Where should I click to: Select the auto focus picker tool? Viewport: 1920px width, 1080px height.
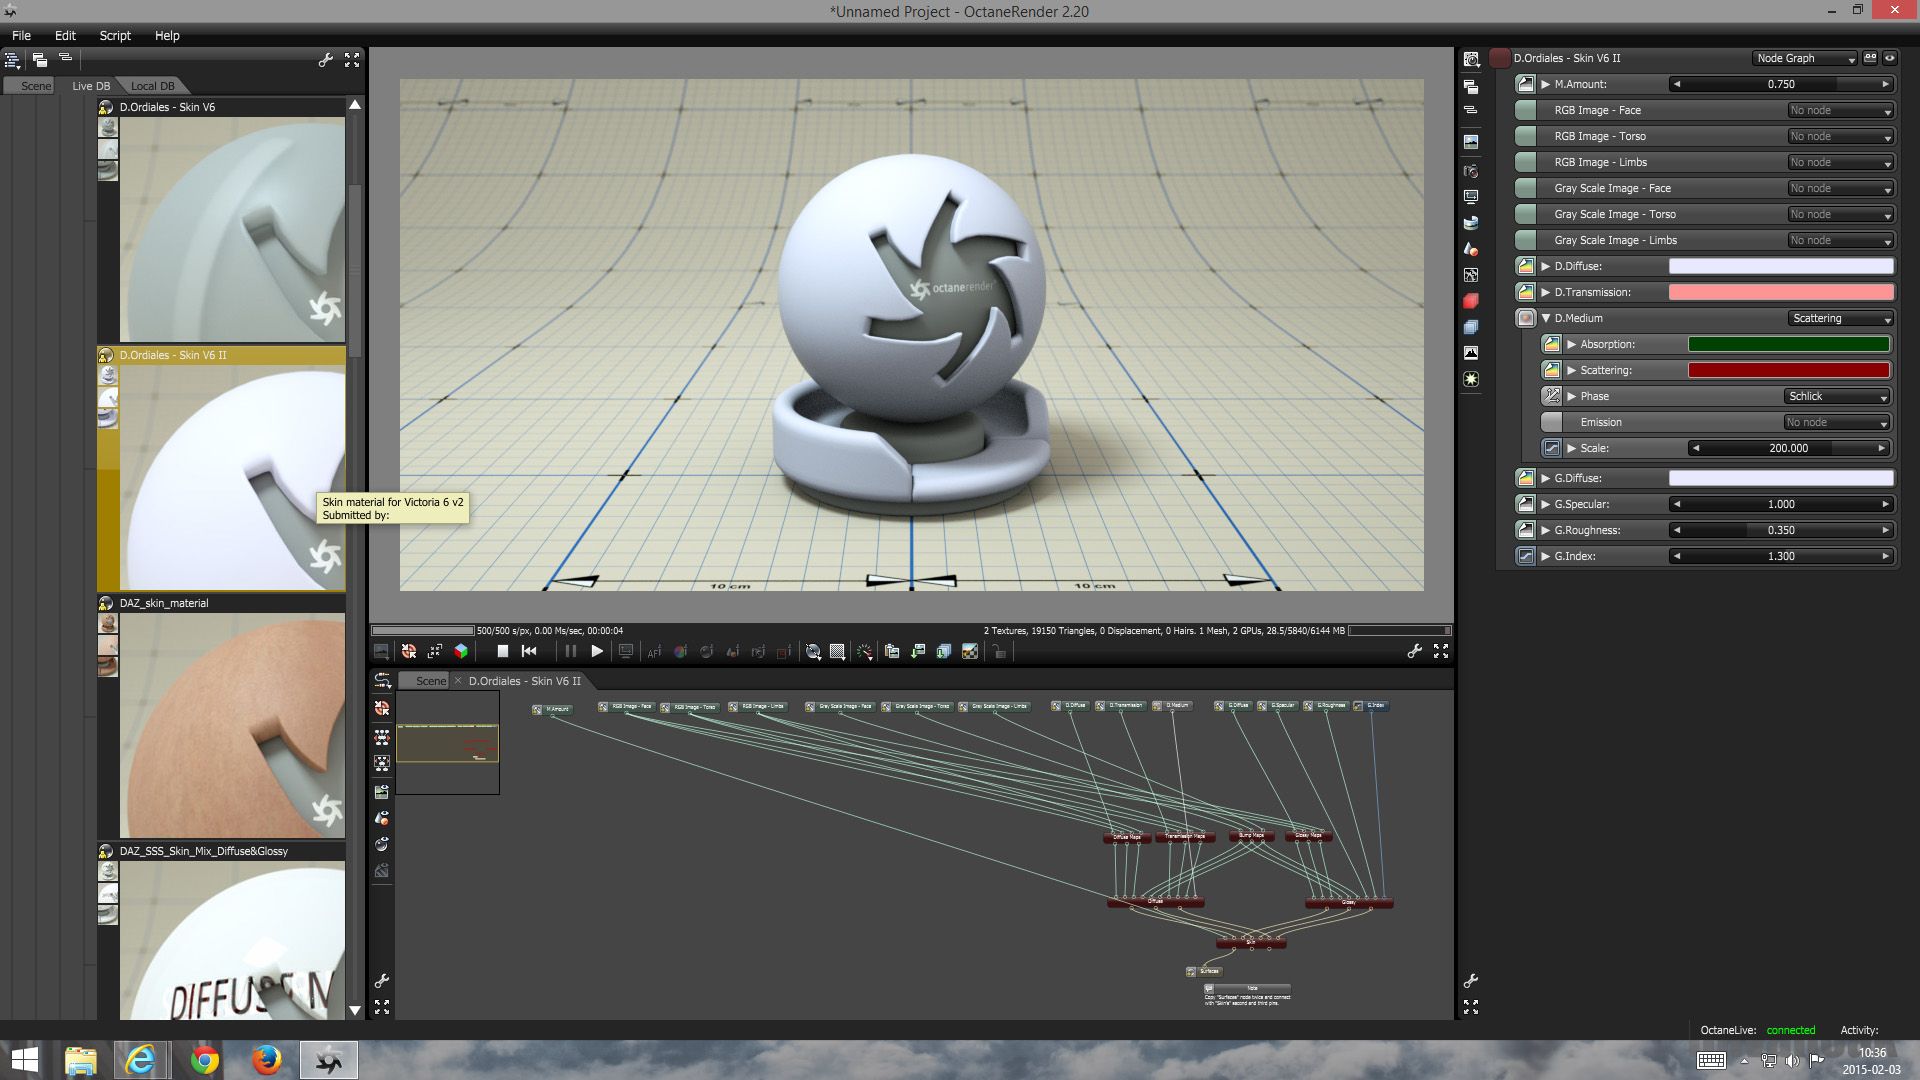point(654,652)
